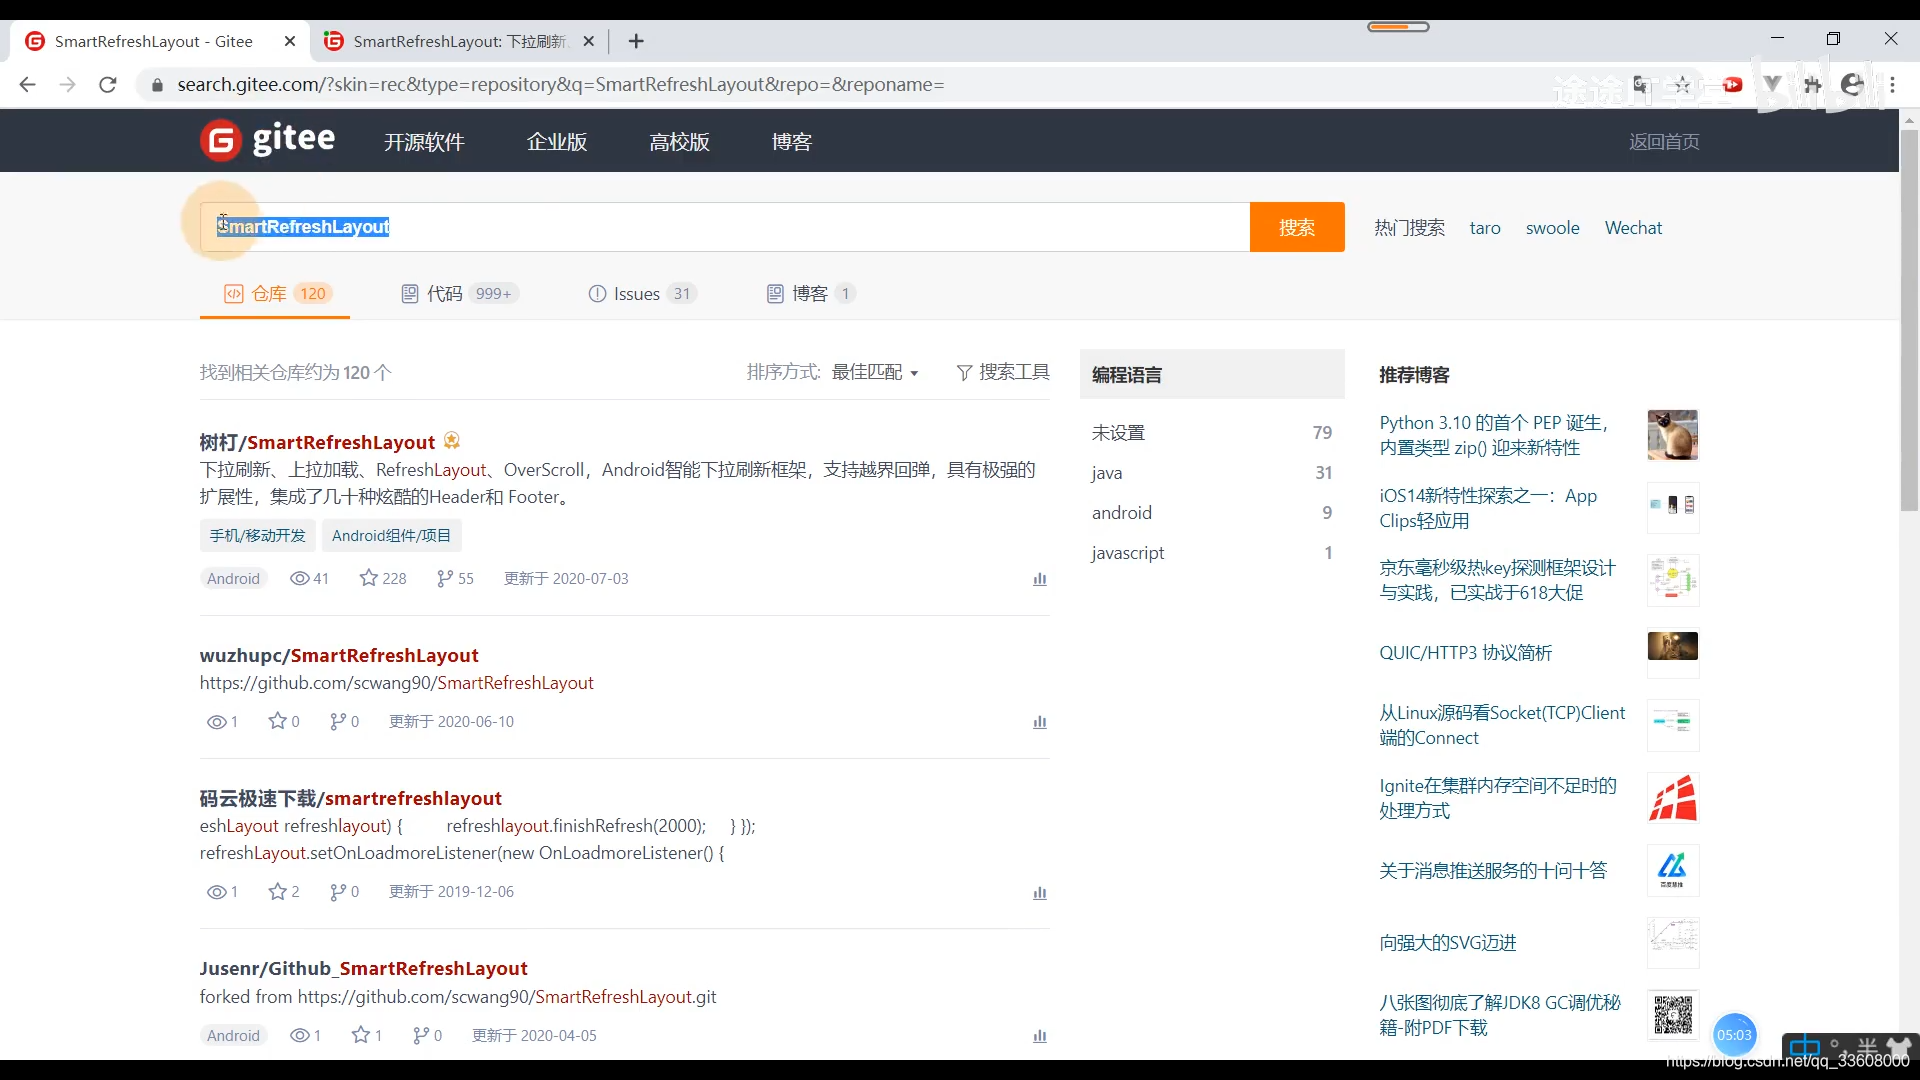Click the QR code thumbnail beside JDK8 article
The height and width of the screenshot is (1080, 1920).
[x=1673, y=1015]
